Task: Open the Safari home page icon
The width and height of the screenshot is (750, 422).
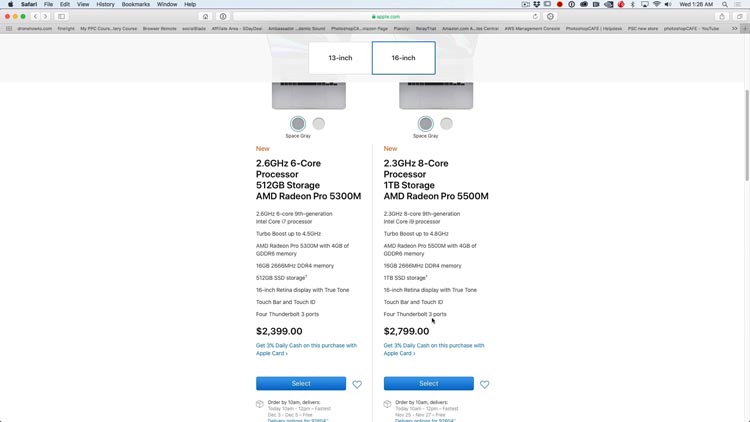Action: tap(205, 16)
